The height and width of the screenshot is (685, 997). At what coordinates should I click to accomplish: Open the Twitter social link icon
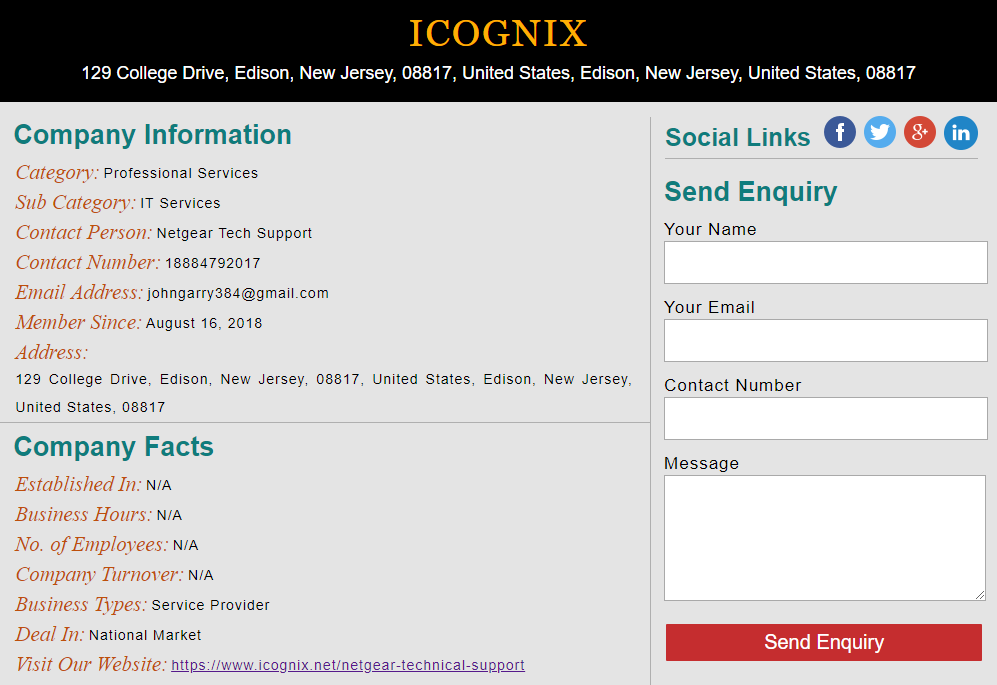tap(879, 132)
